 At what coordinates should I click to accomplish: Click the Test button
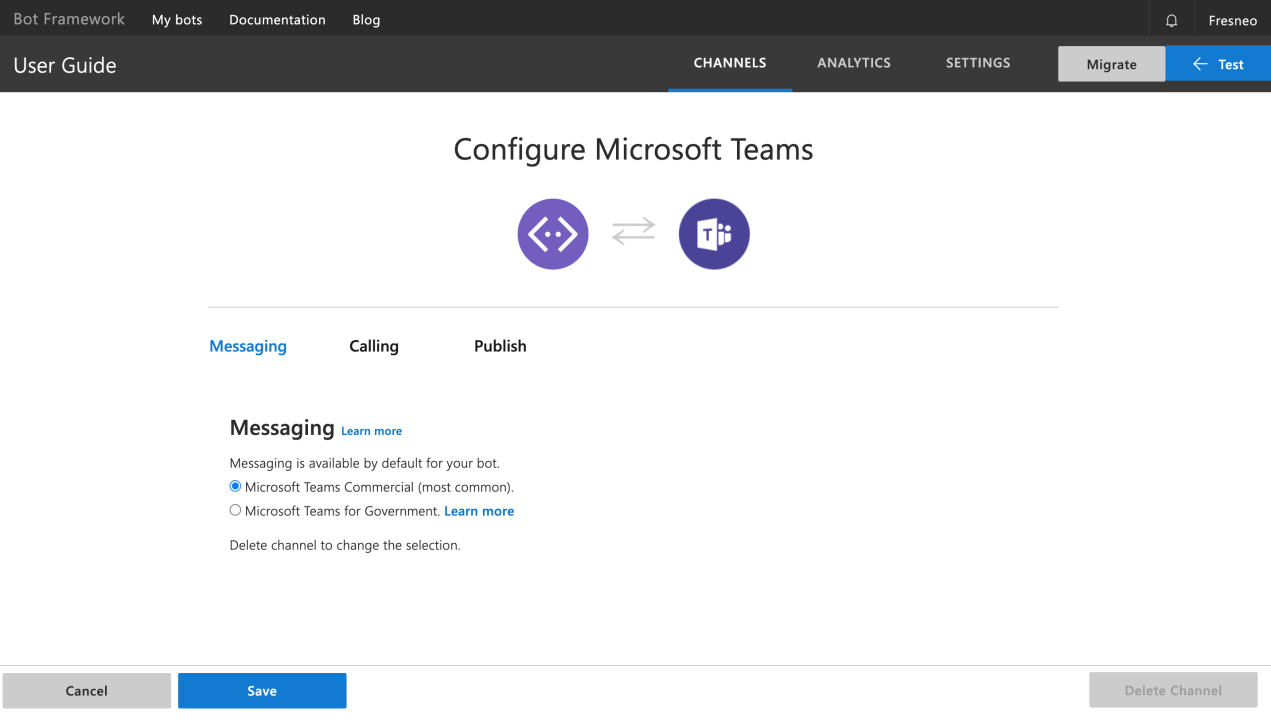click(x=1218, y=64)
